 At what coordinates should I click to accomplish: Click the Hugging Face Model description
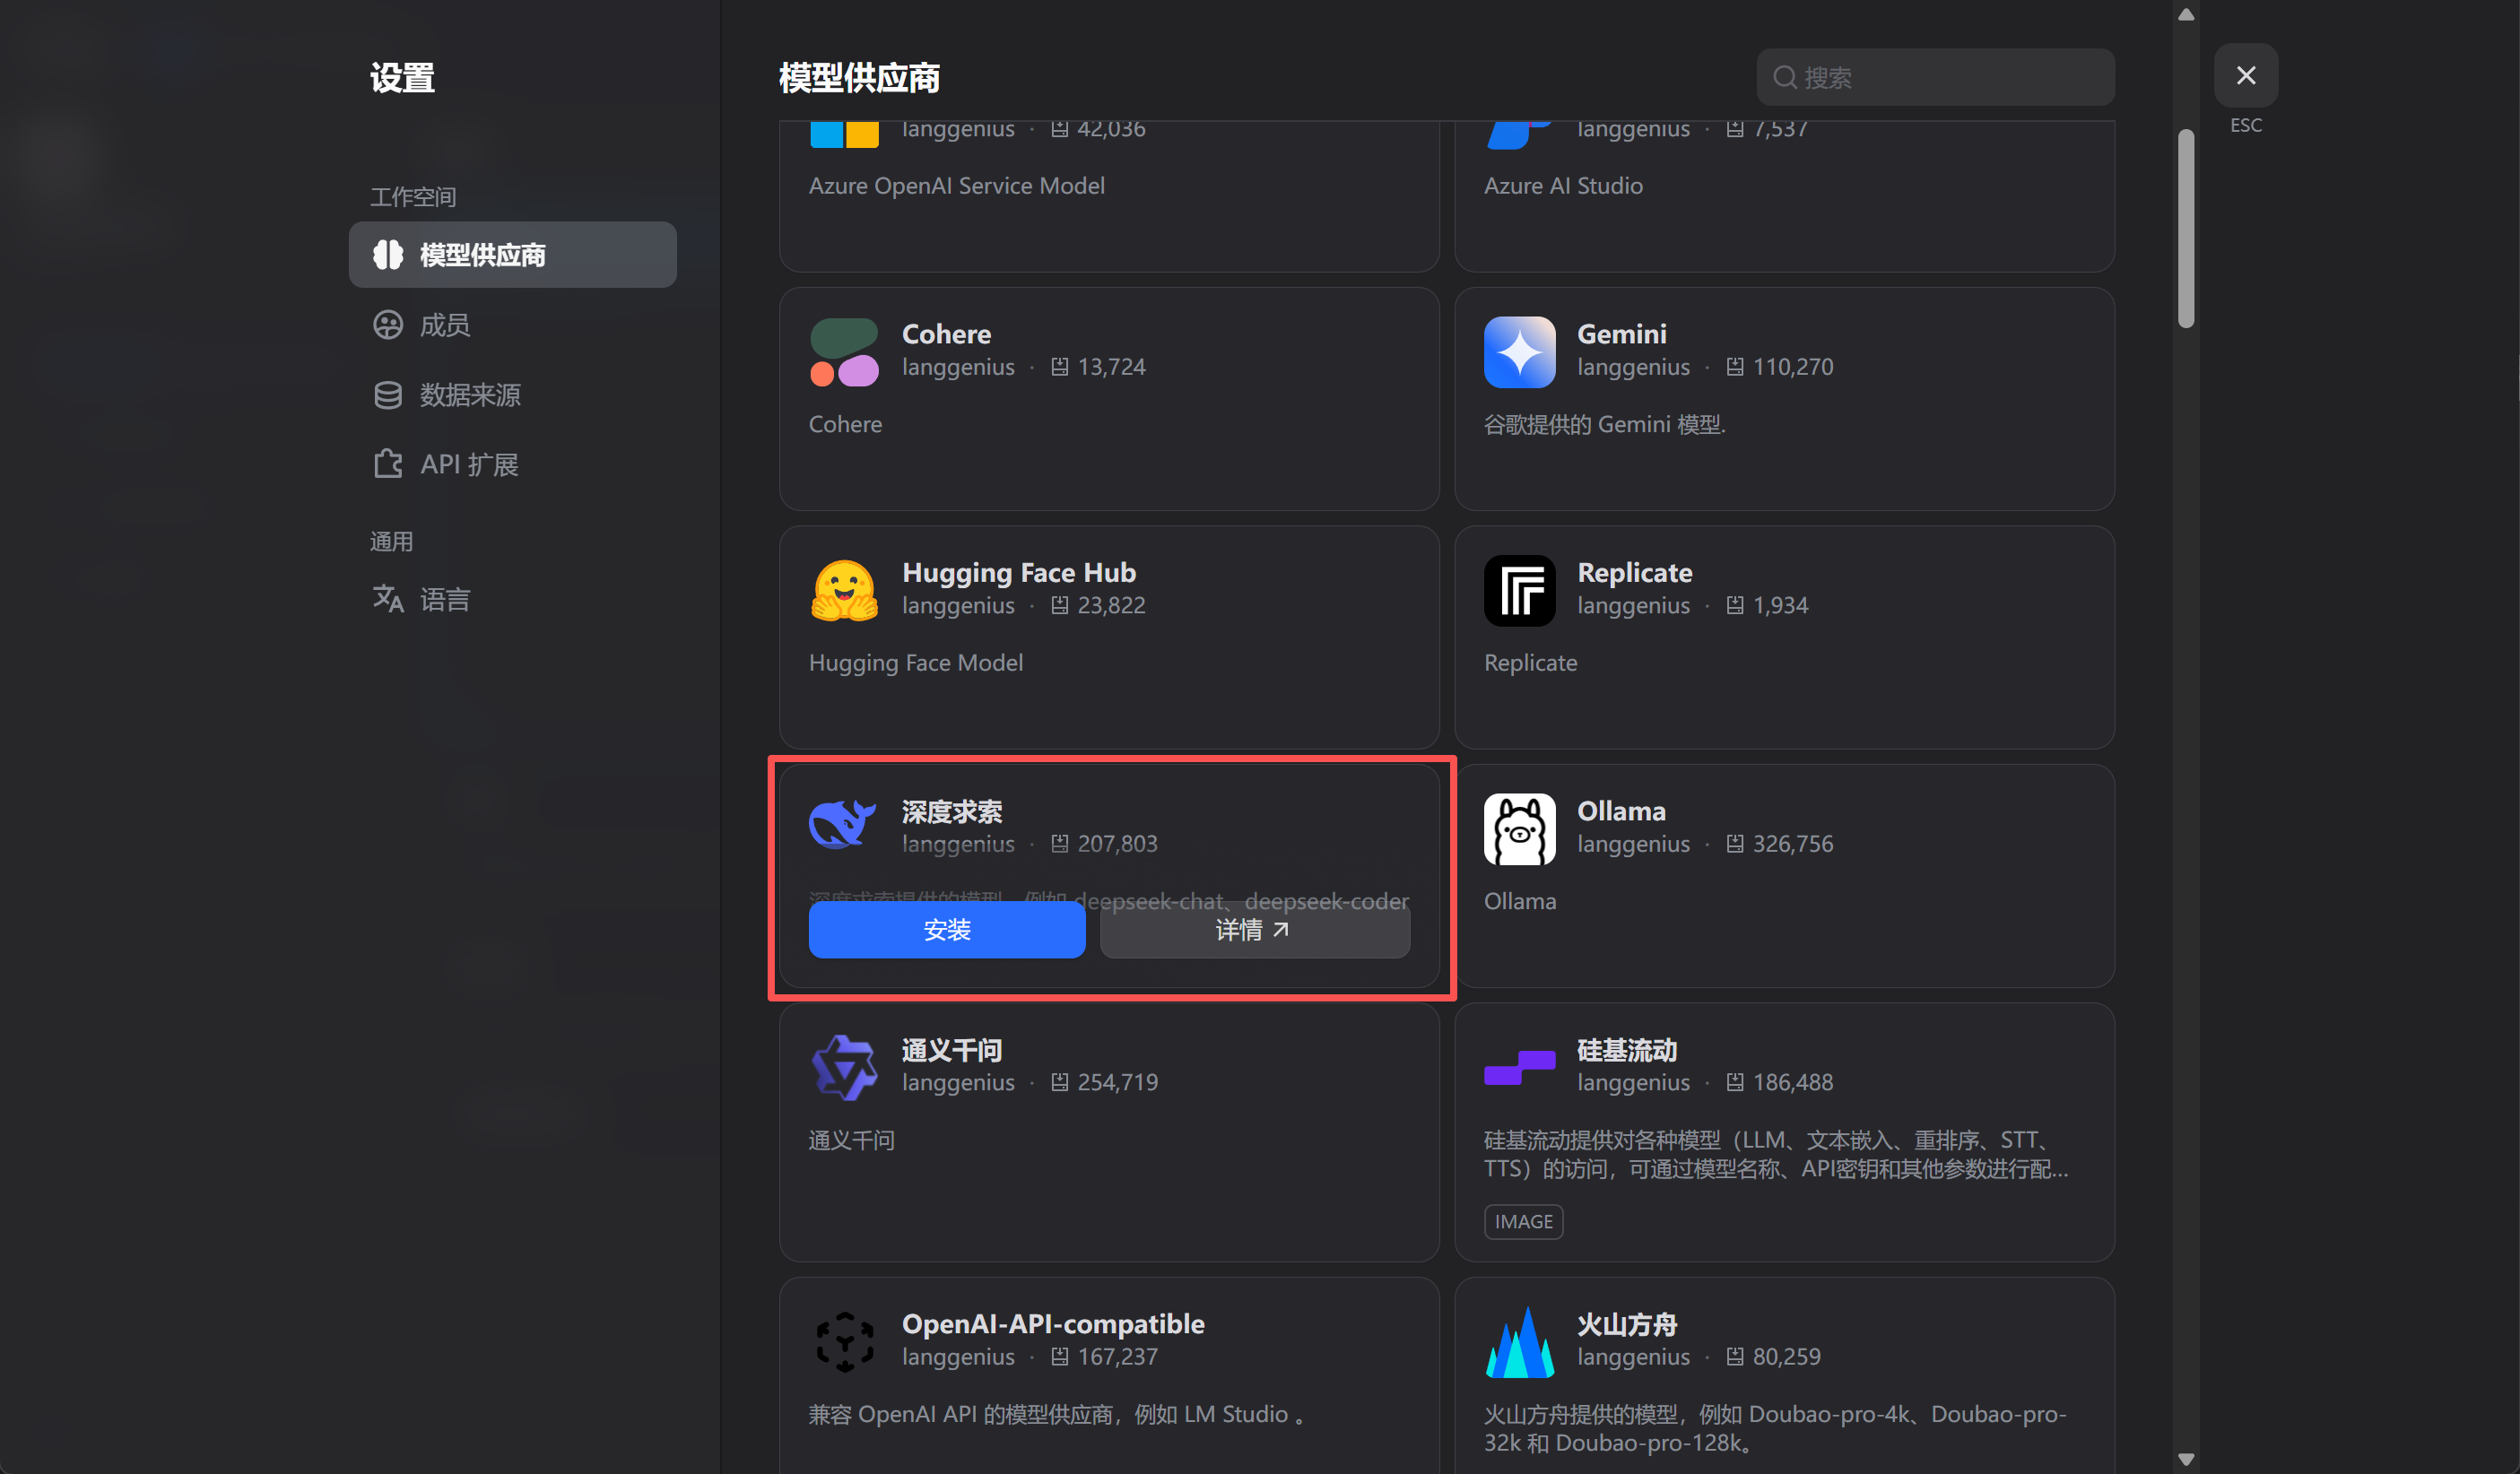point(915,663)
